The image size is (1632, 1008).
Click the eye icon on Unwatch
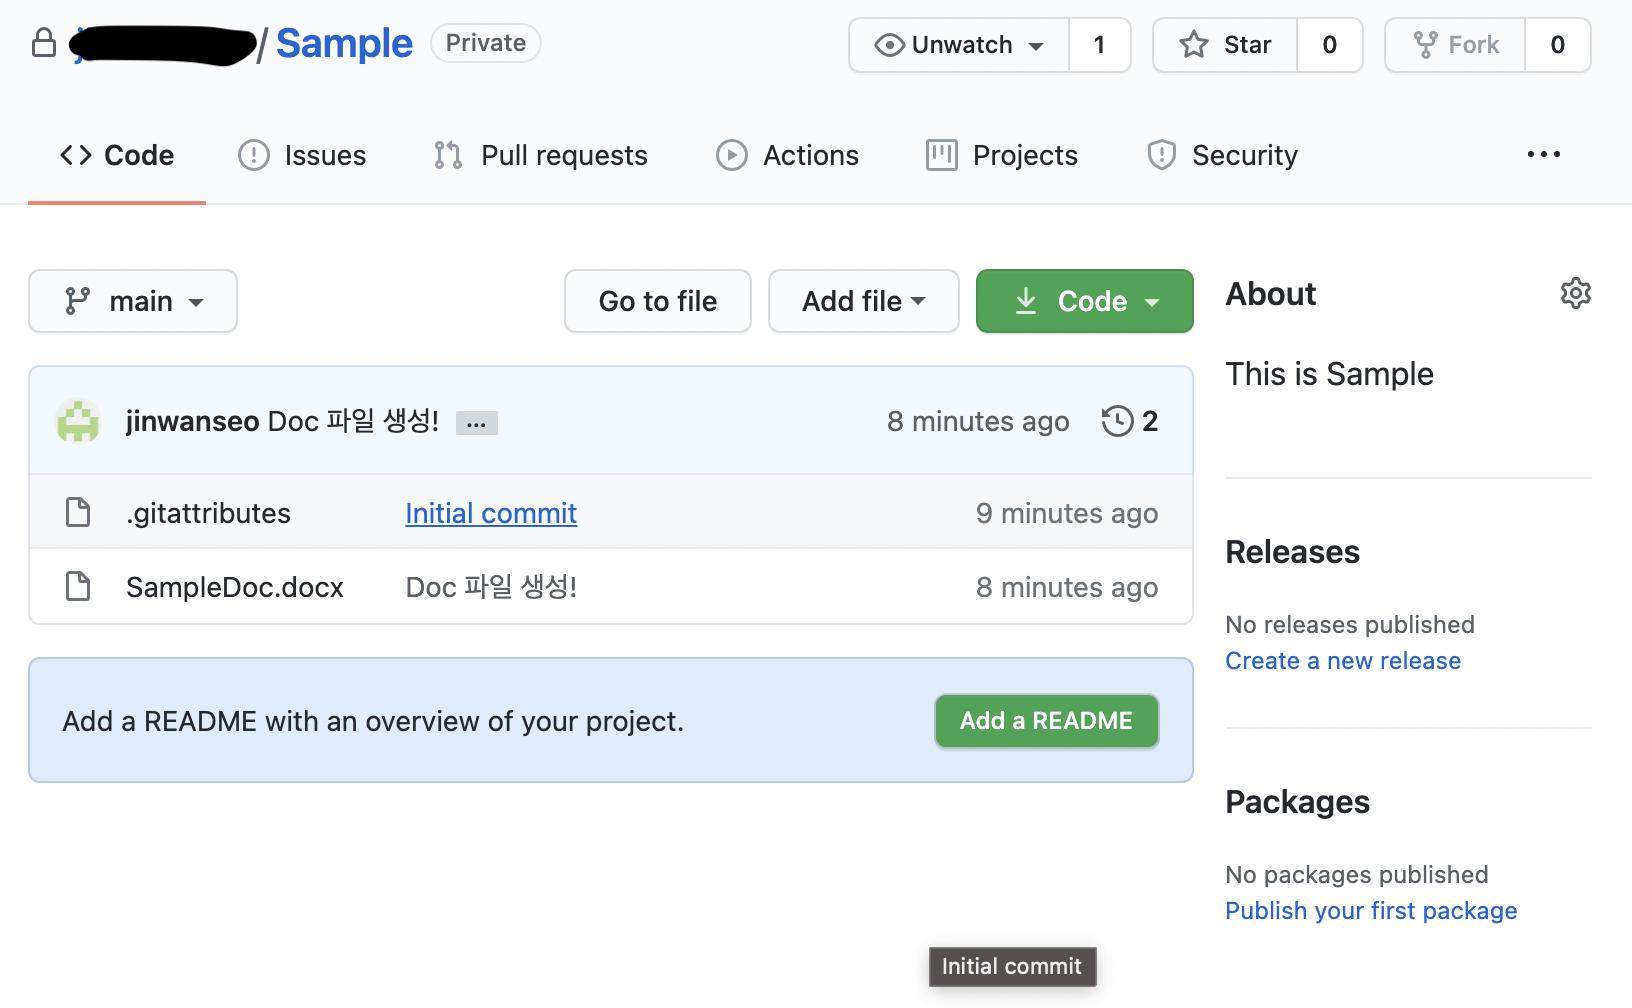[x=889, y=45]
